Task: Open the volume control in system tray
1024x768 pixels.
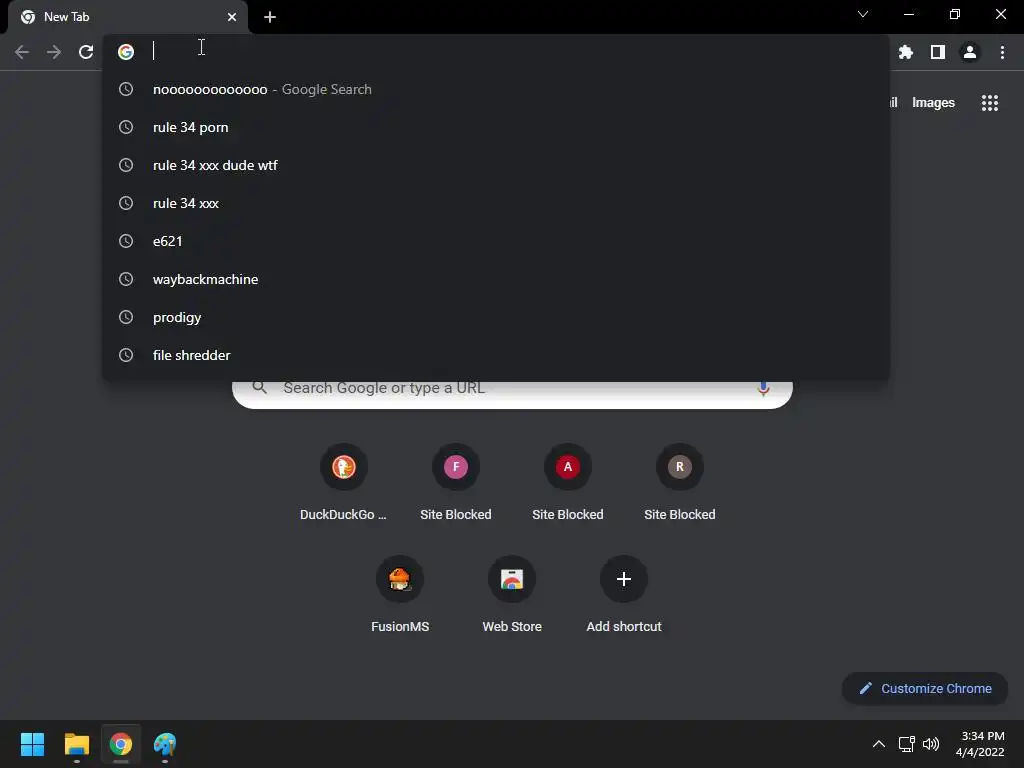Action: (931, 744)
